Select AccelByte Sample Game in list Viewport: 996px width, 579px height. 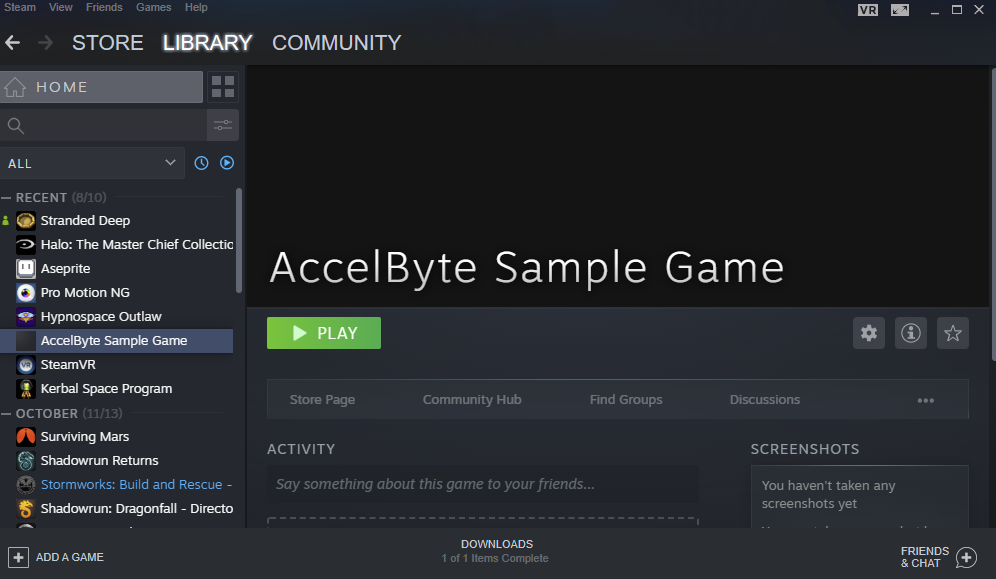116,341
